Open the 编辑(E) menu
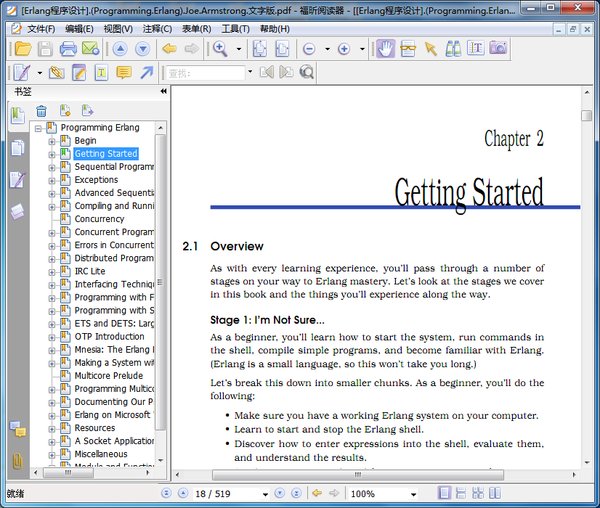Screen dimensions: 600x508 click(79, 29)
